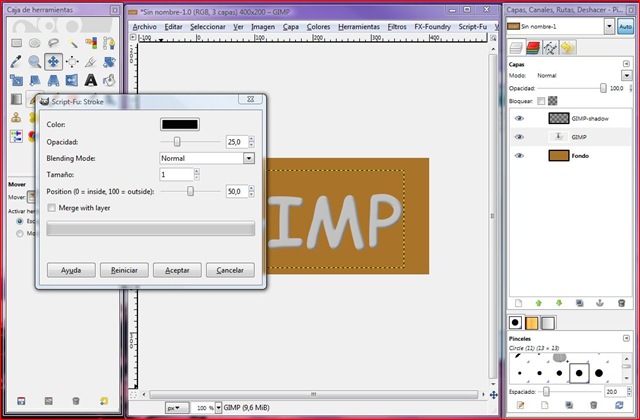Switch to the Undo history tab

tap(567, 48)
